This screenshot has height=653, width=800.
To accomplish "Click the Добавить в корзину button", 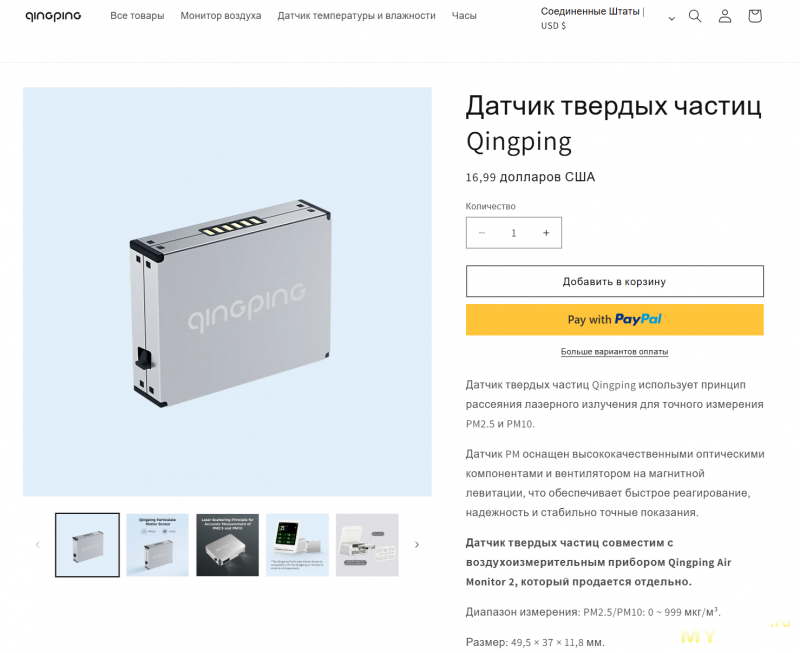I will pyautogui.click(x=615, y=281).
